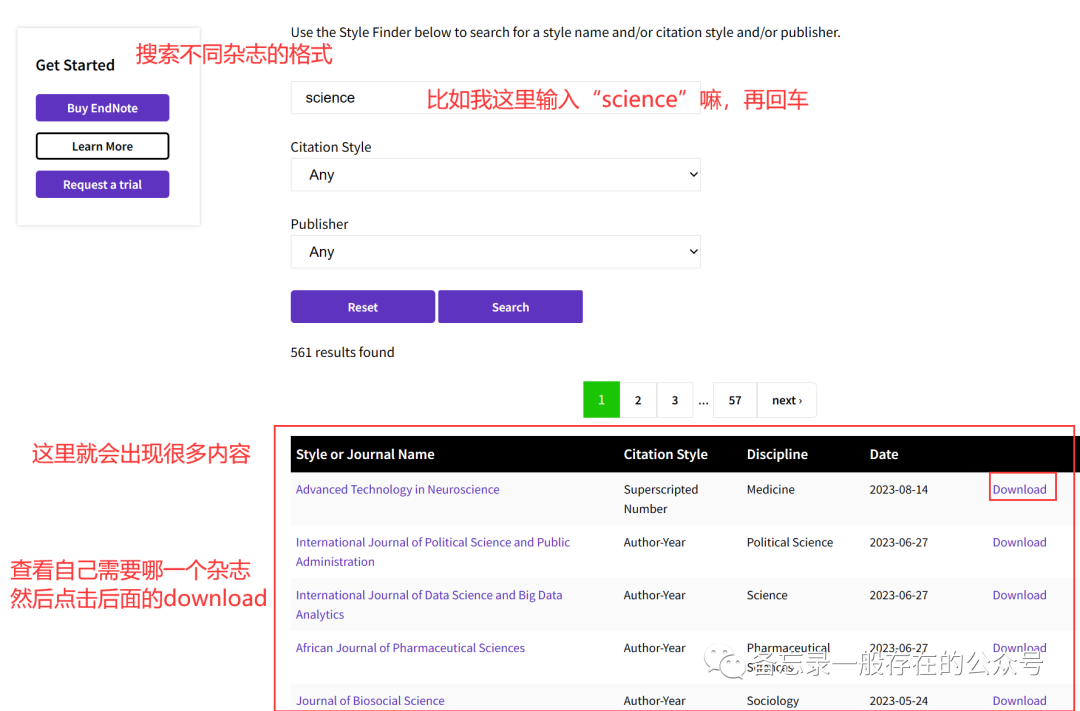The width and height of the screenshot is (1080, 711).
Task: Go to results page 2
Action: pyautogui.click(x=638, y=400)
